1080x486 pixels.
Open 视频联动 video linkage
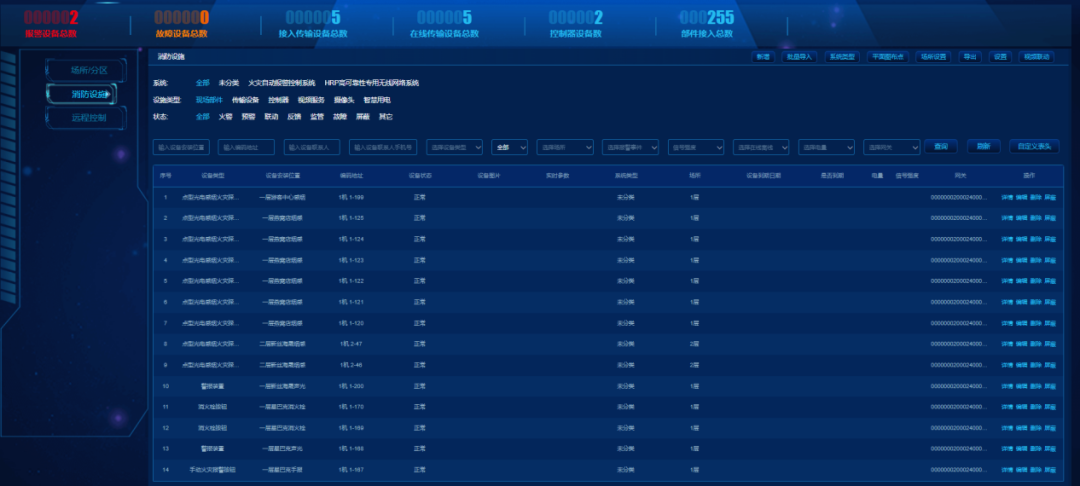click(x=1036, y=57)
